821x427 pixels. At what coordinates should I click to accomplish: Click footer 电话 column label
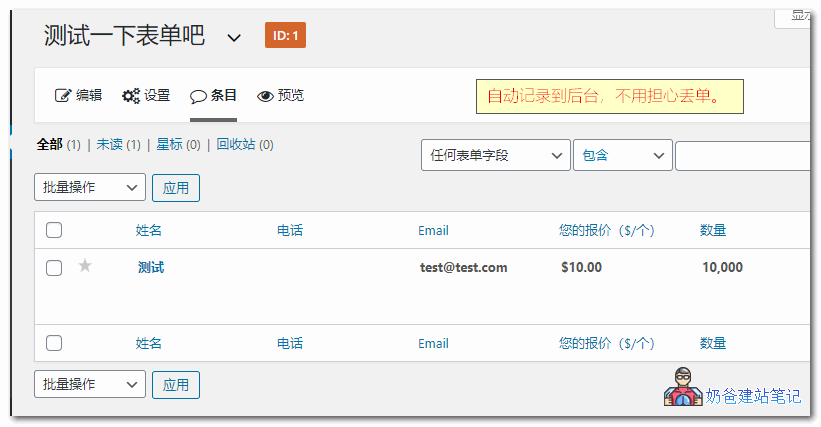coord(290,343)
